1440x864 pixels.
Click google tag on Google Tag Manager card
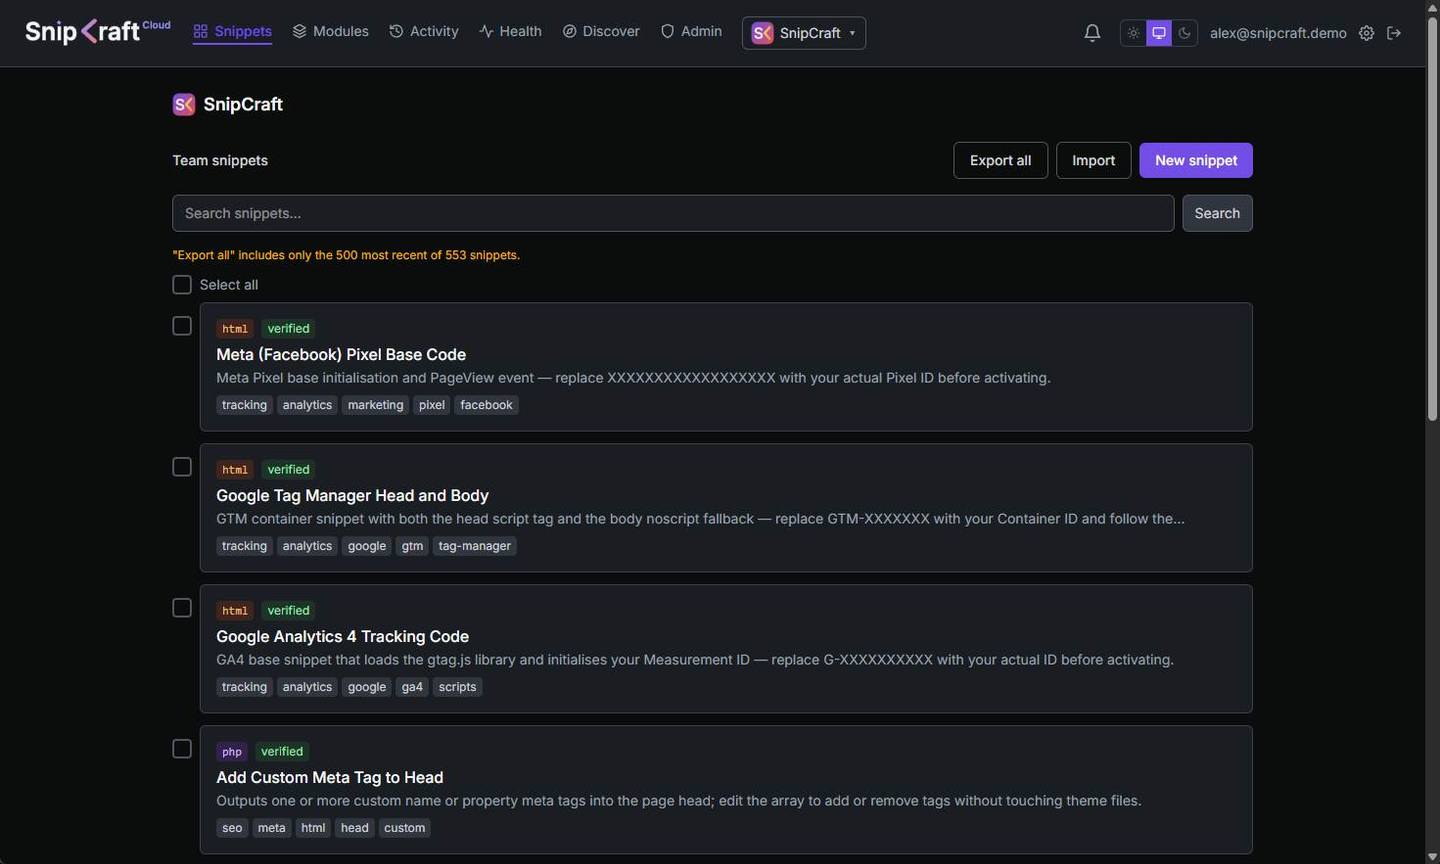(x=366, y=546)
